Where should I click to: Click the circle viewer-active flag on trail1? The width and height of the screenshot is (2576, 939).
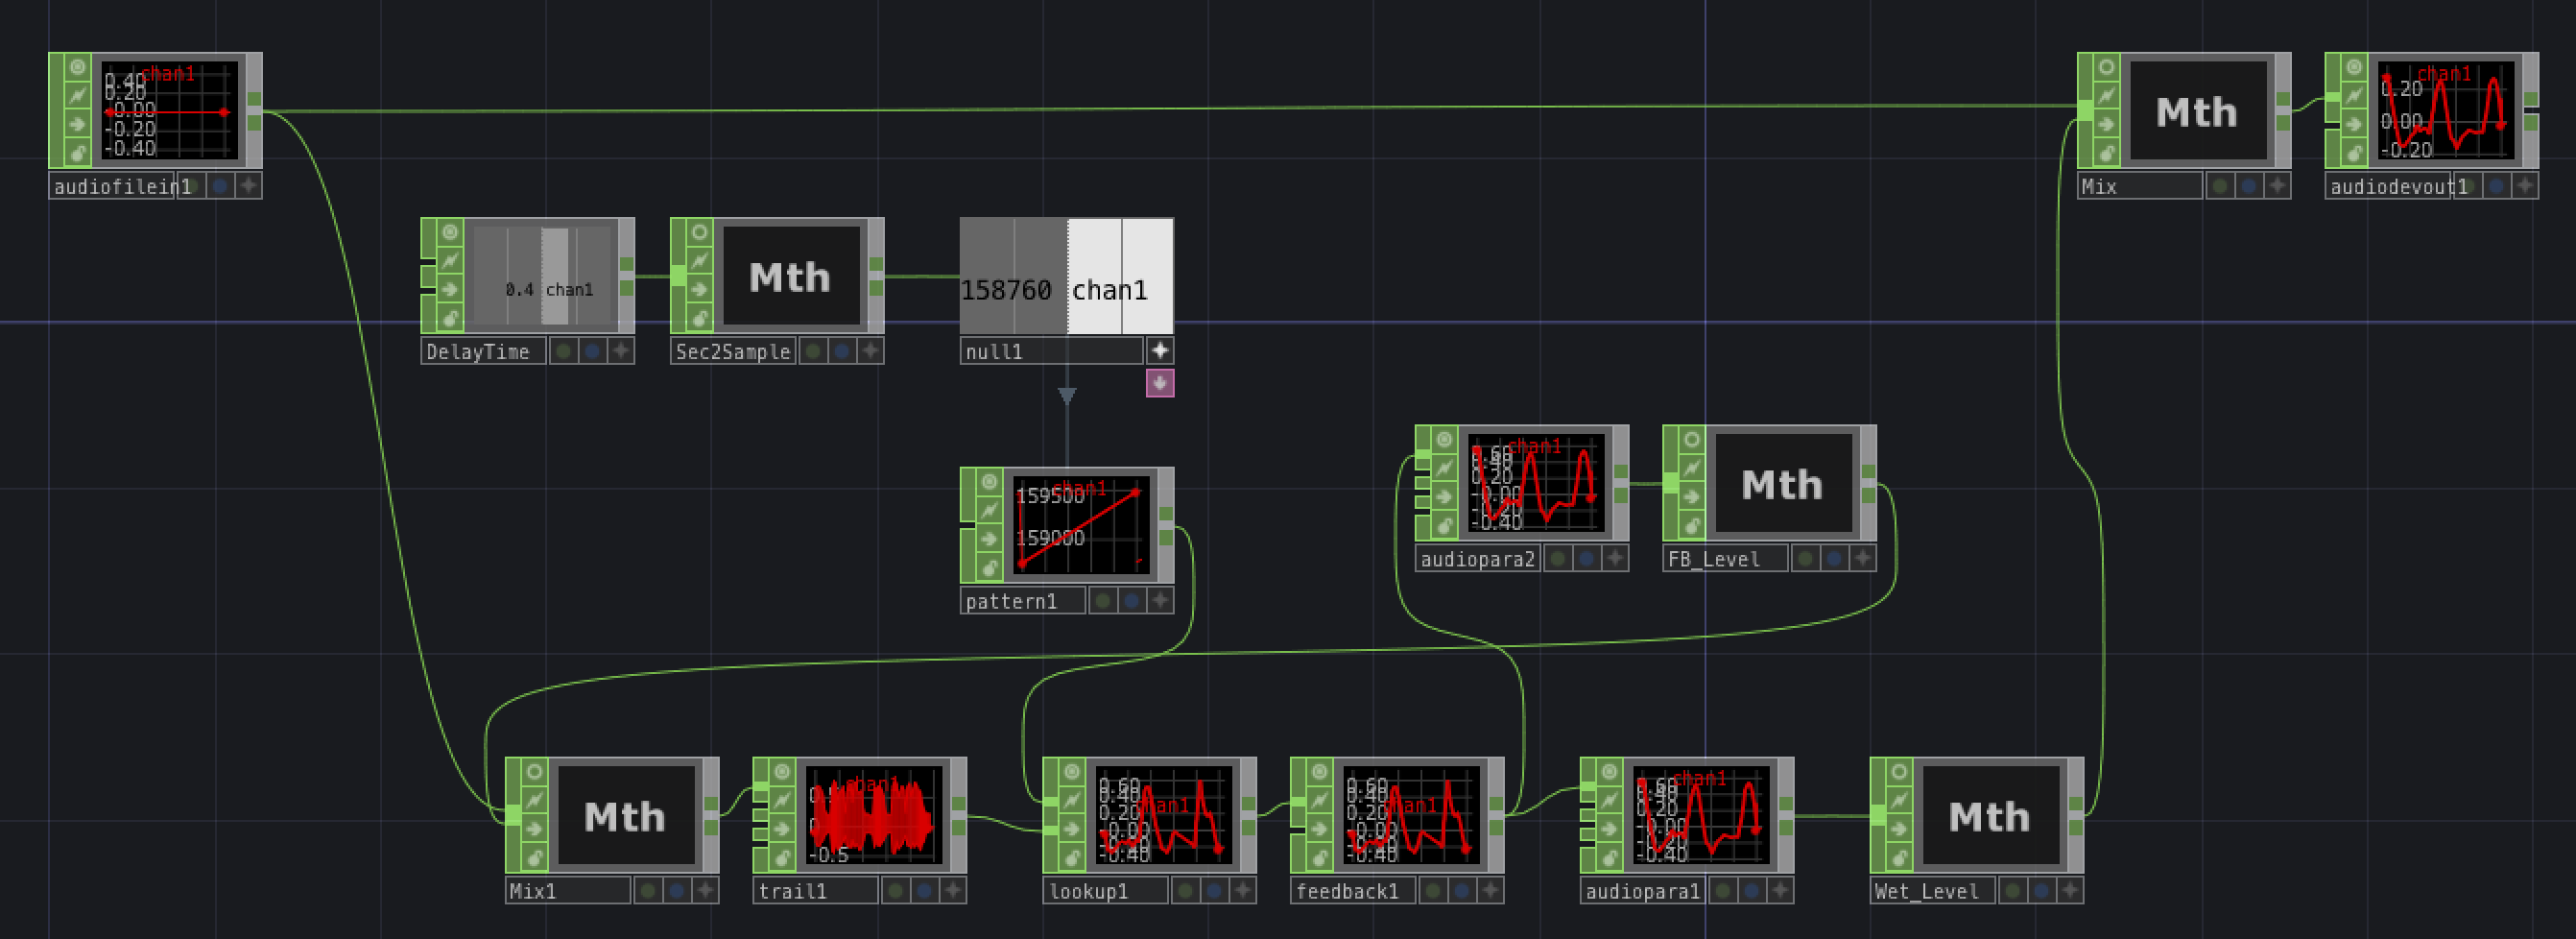[782, 772]
